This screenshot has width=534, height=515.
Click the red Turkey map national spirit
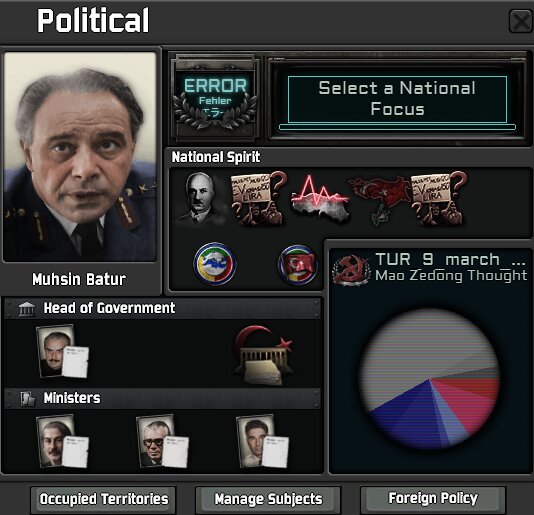(379, 199)
